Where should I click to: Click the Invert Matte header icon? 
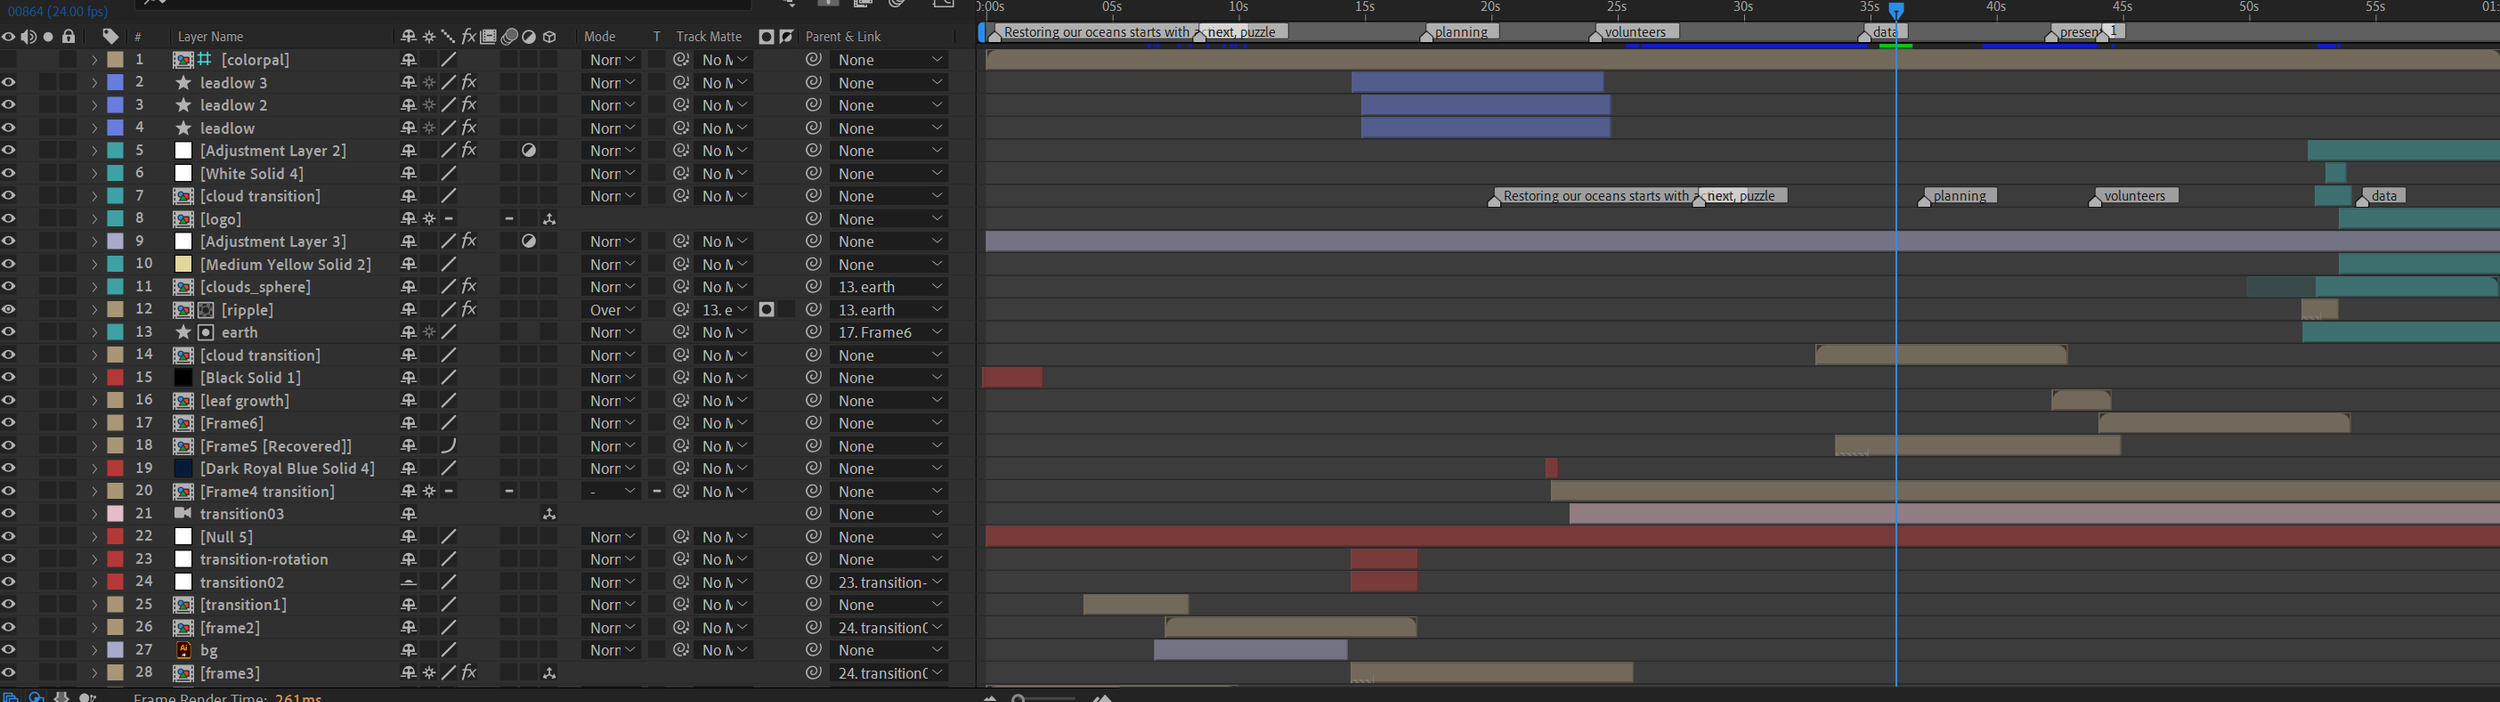(x=787, y=36)
